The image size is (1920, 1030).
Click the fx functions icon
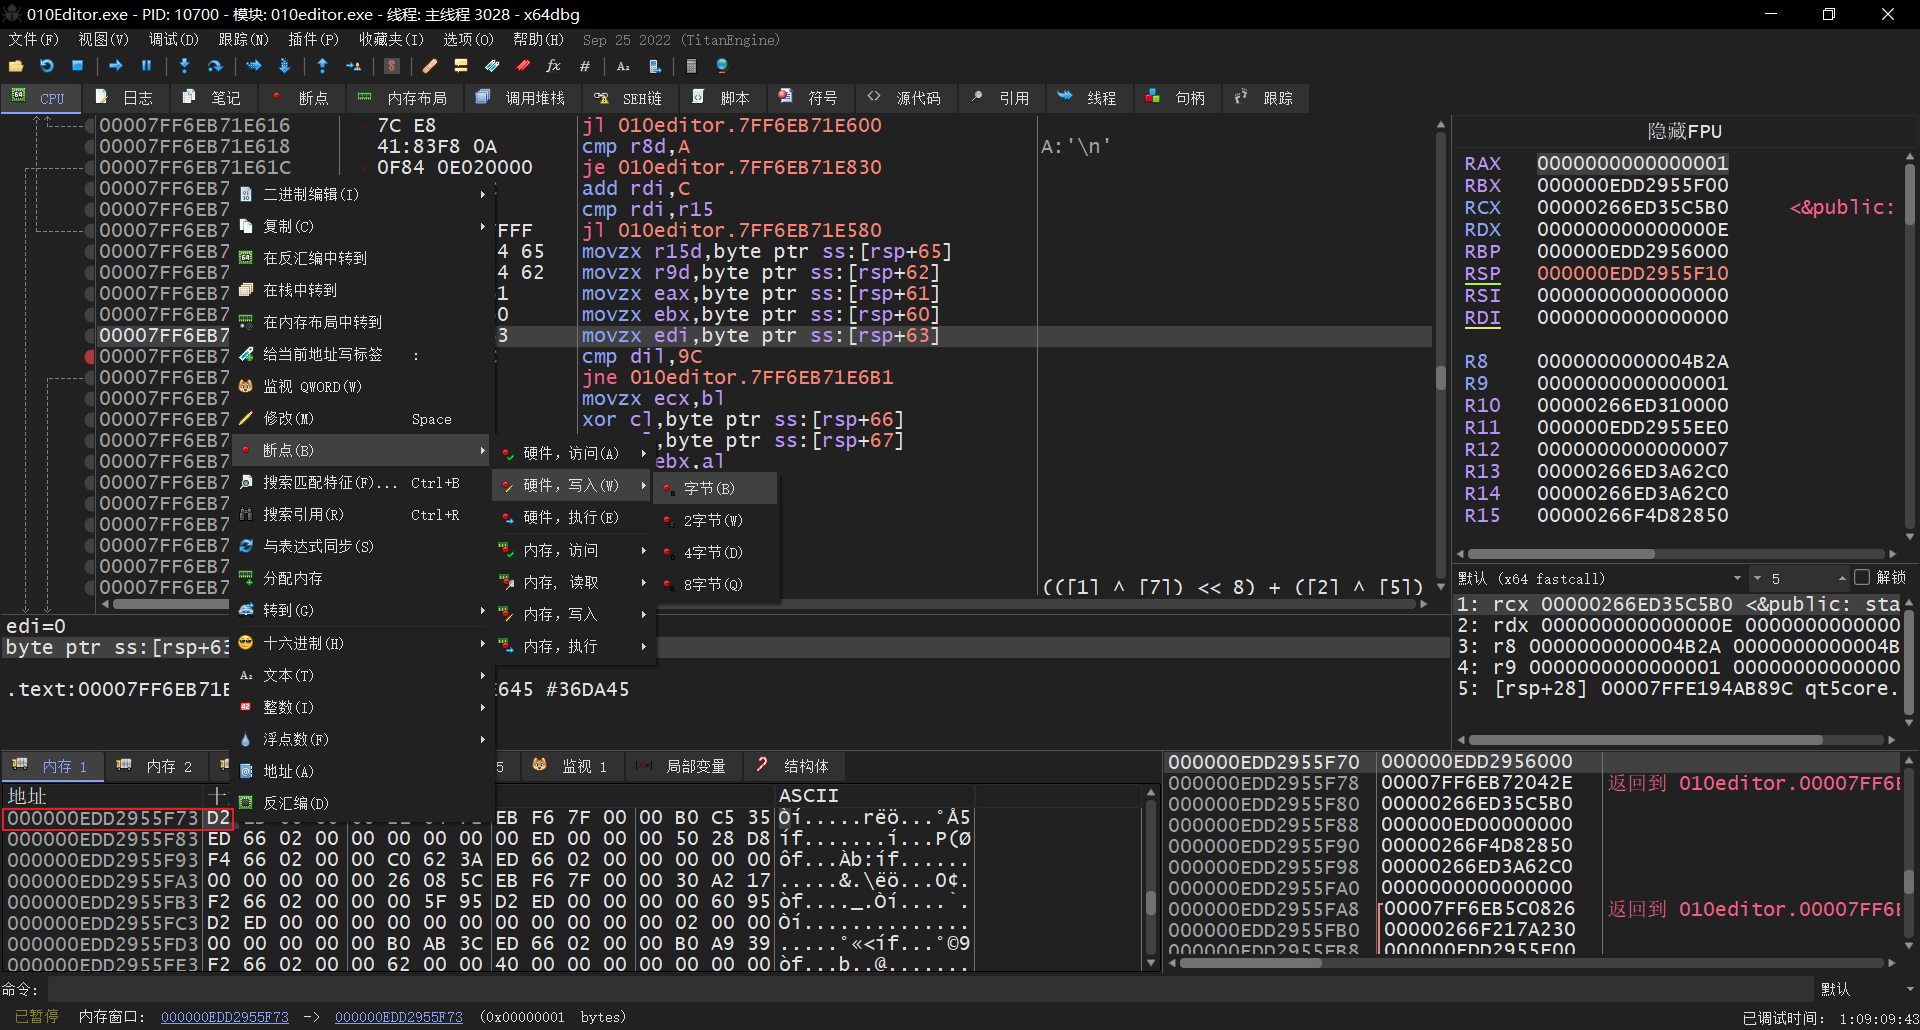point(553,66)
